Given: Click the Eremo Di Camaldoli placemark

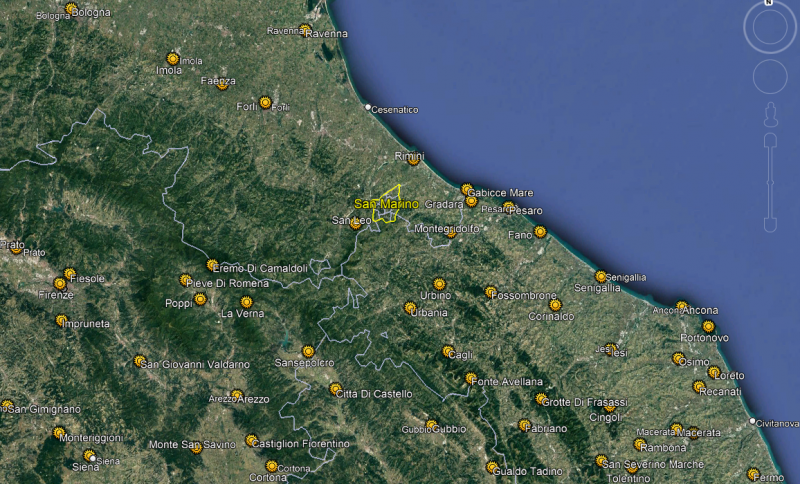Looking at the screenshot, I should pyautogui.click(x=212, y=265).
